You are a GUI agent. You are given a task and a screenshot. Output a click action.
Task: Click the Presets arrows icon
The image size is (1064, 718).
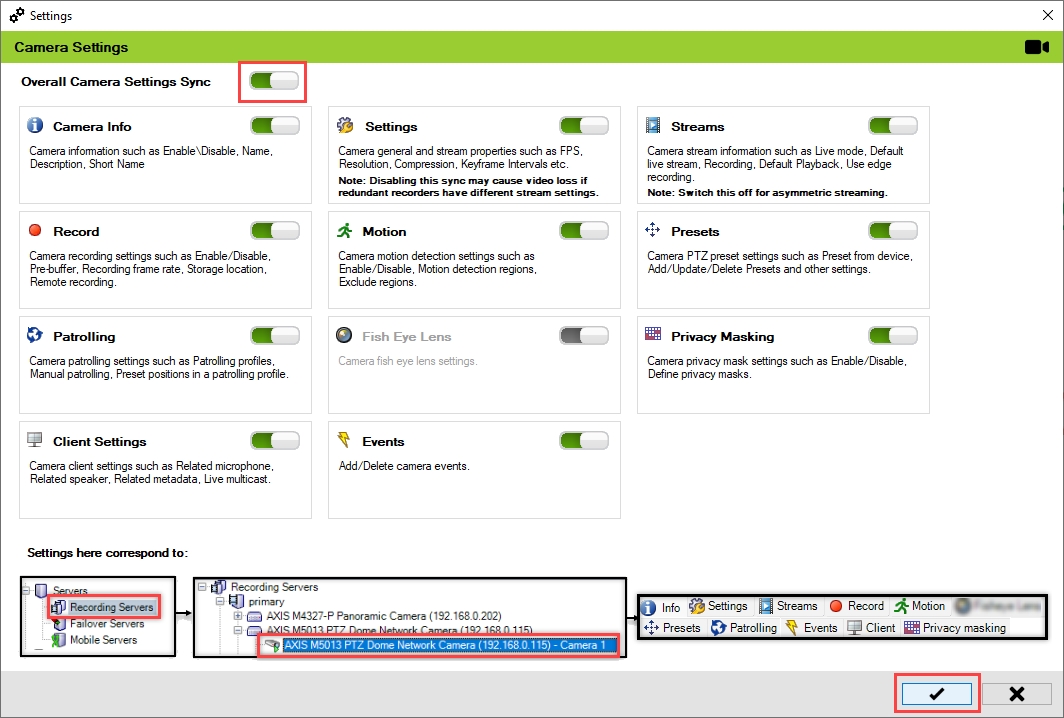[653, 231]
